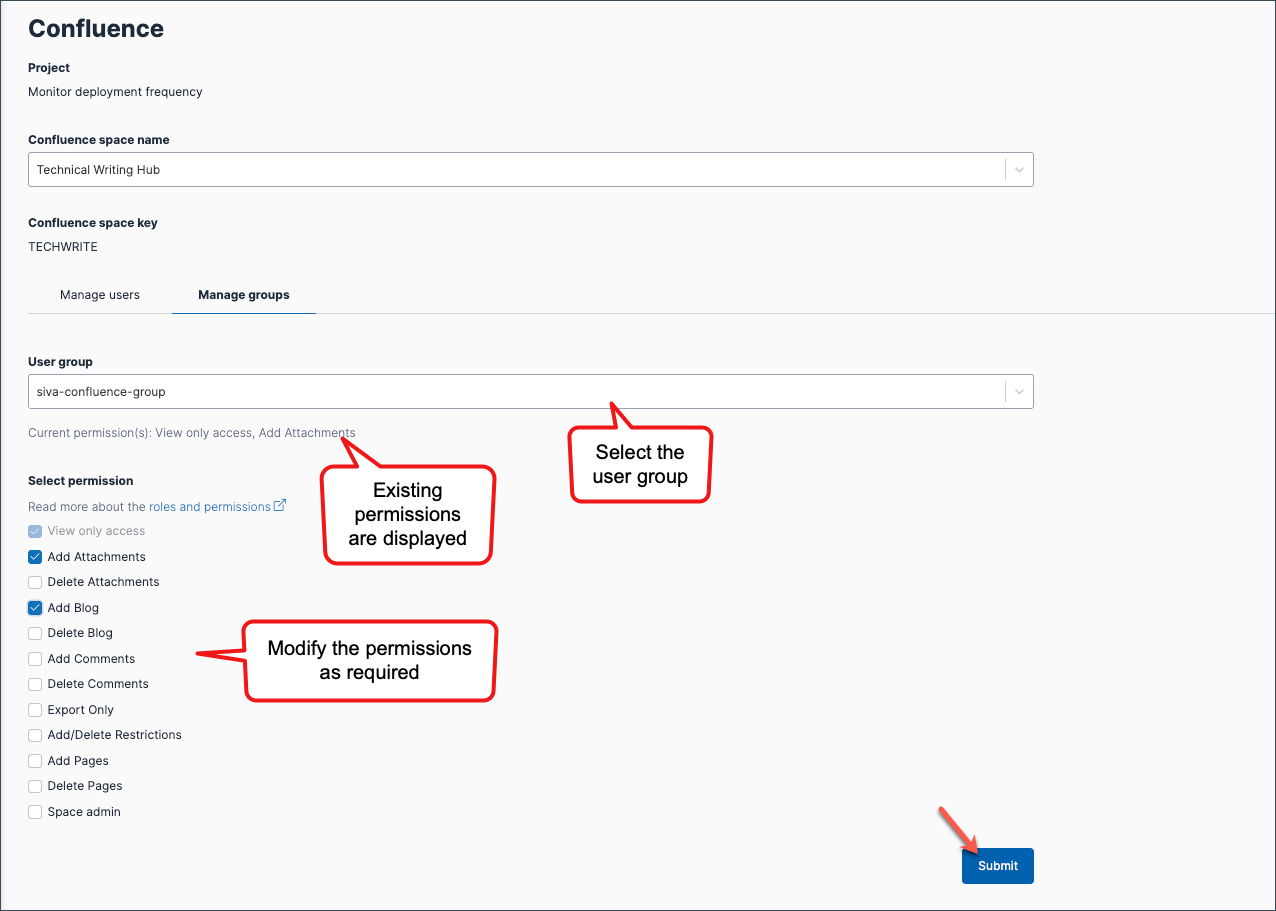Viewport: 1276px width, 911px height.
Task: Click the Project label
Action: [x=49, y=68]
